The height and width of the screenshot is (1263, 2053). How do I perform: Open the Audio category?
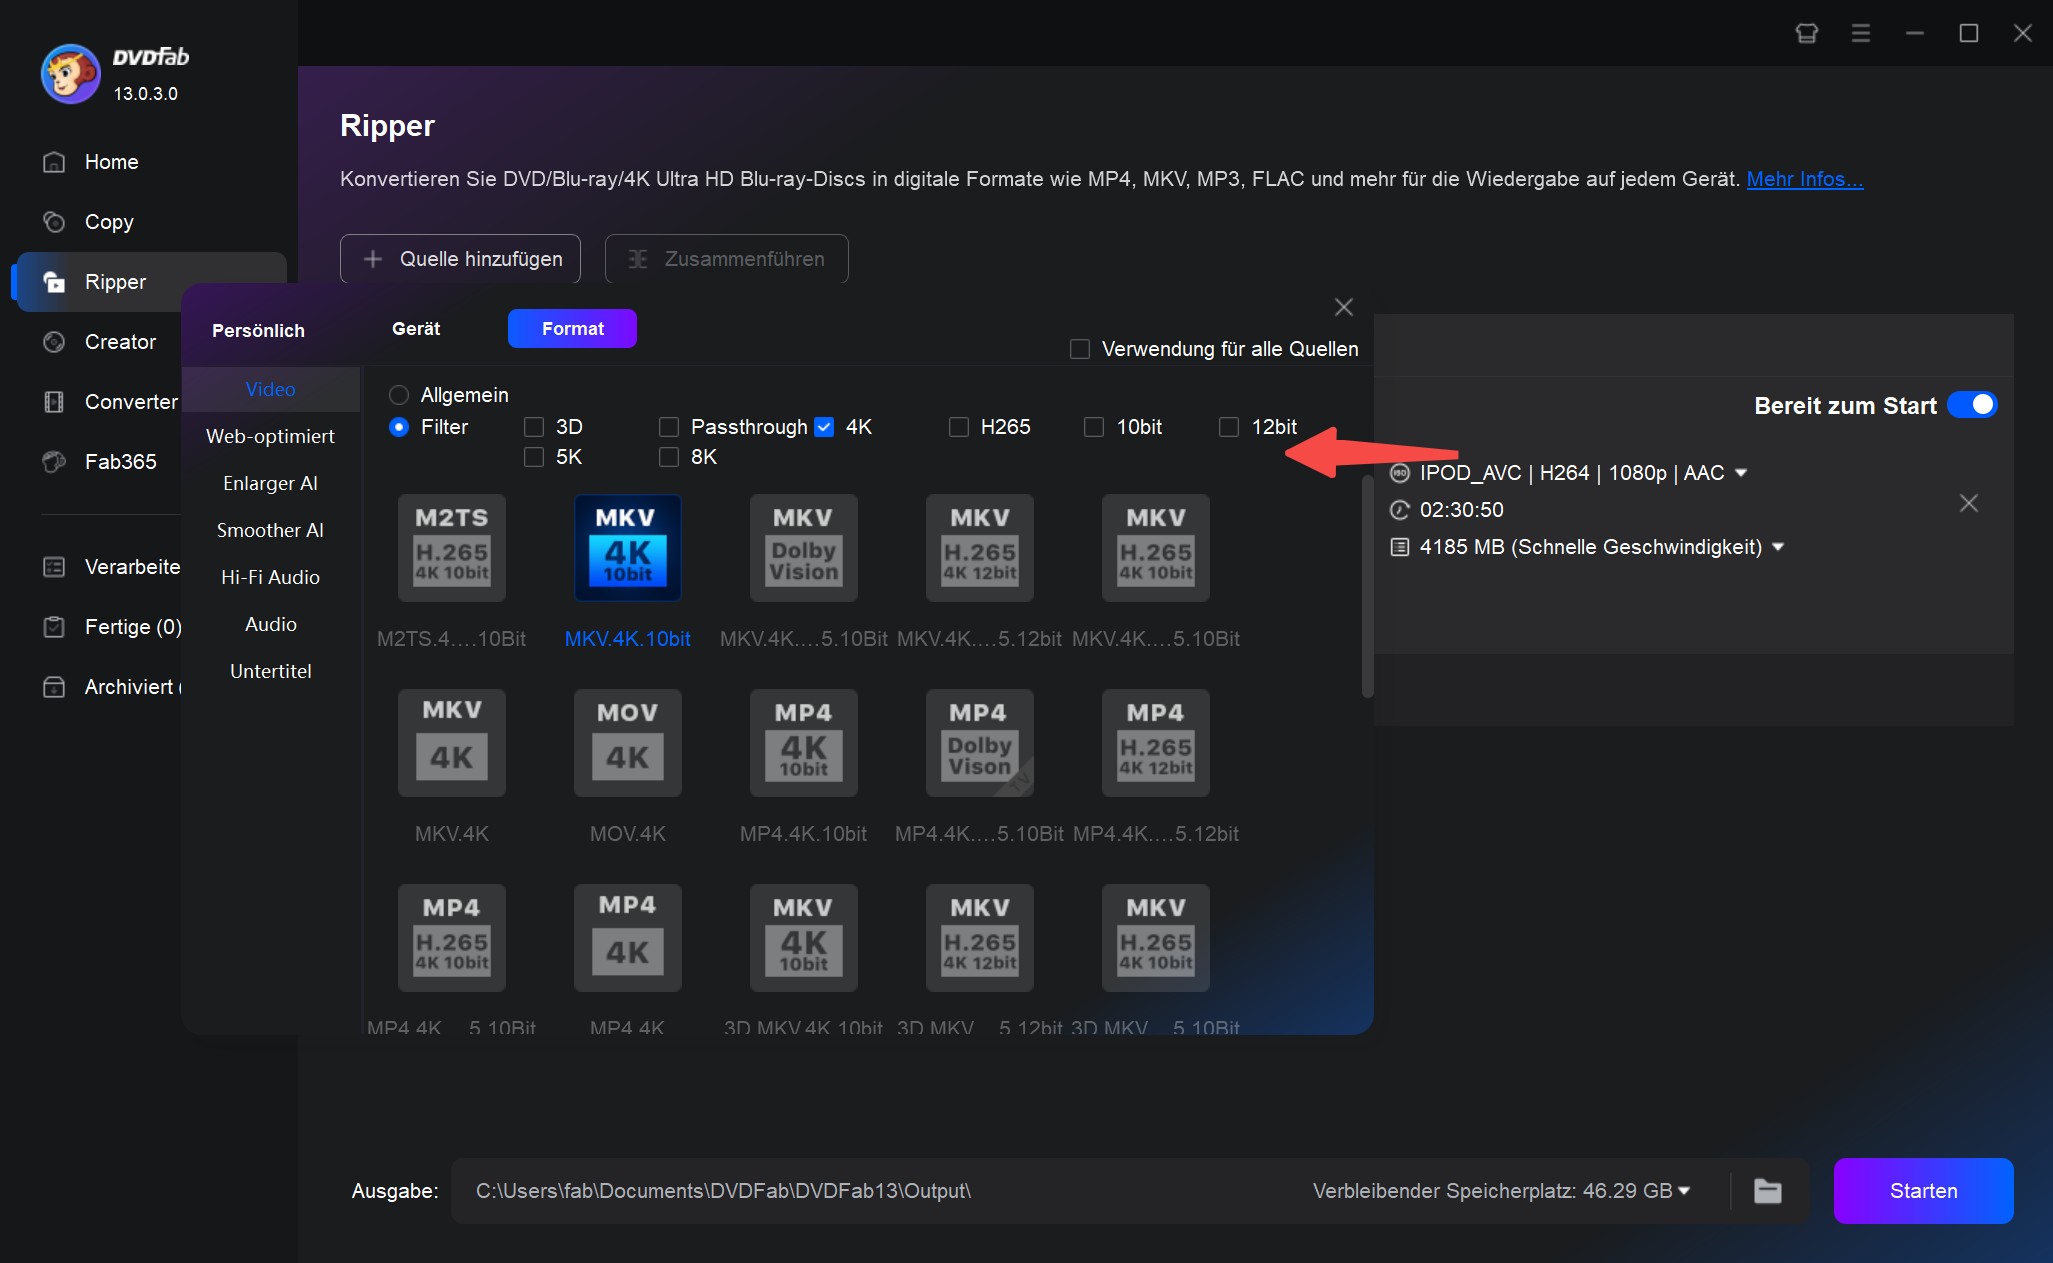click(270, 624)
